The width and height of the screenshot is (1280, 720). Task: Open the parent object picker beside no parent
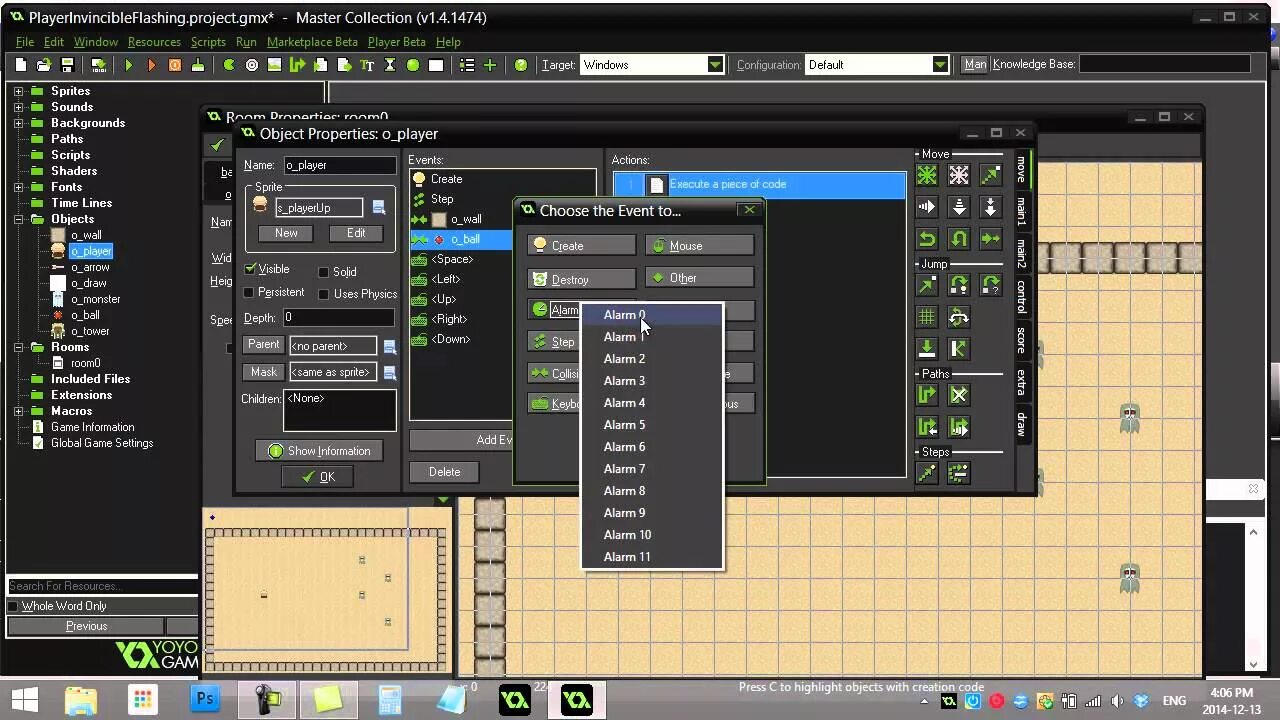[390, 346]
